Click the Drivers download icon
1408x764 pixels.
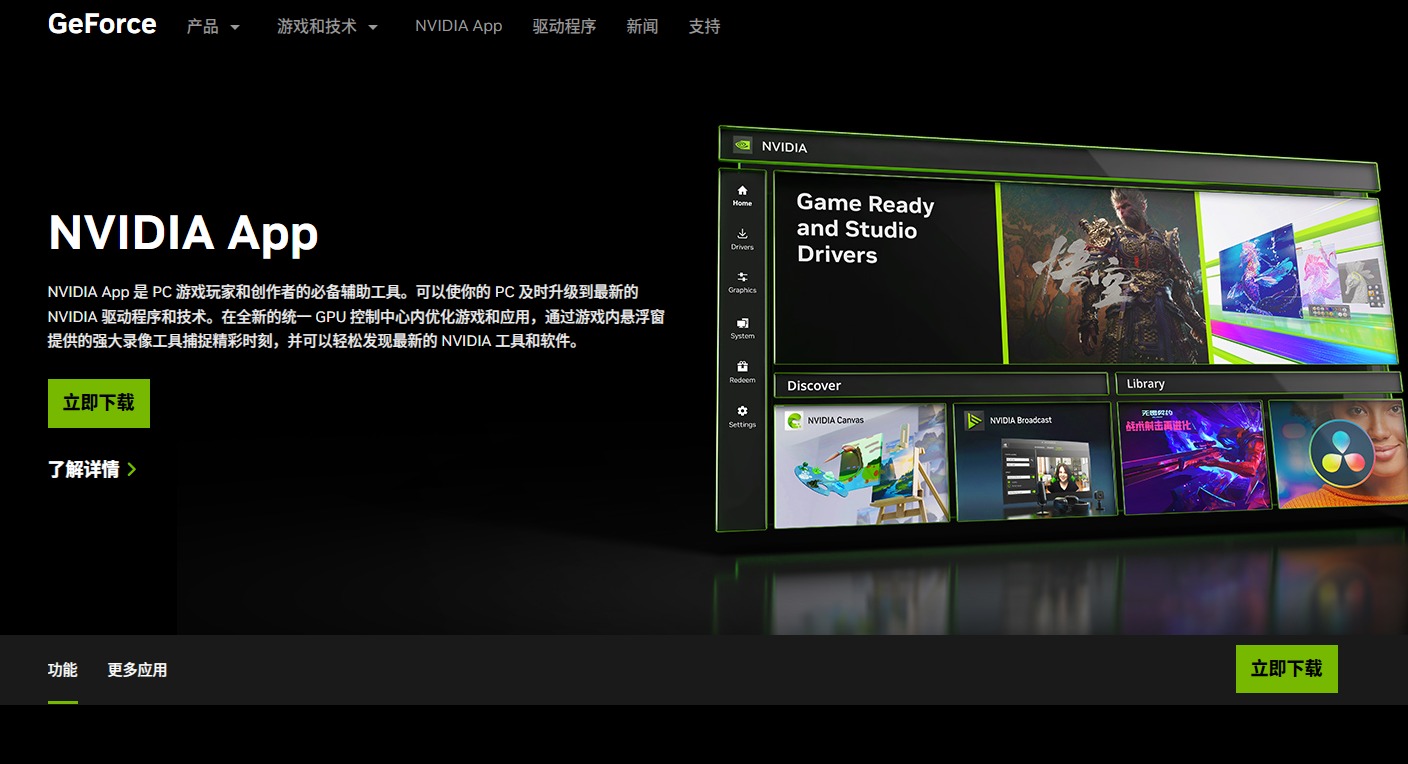(x=742, y=234)
